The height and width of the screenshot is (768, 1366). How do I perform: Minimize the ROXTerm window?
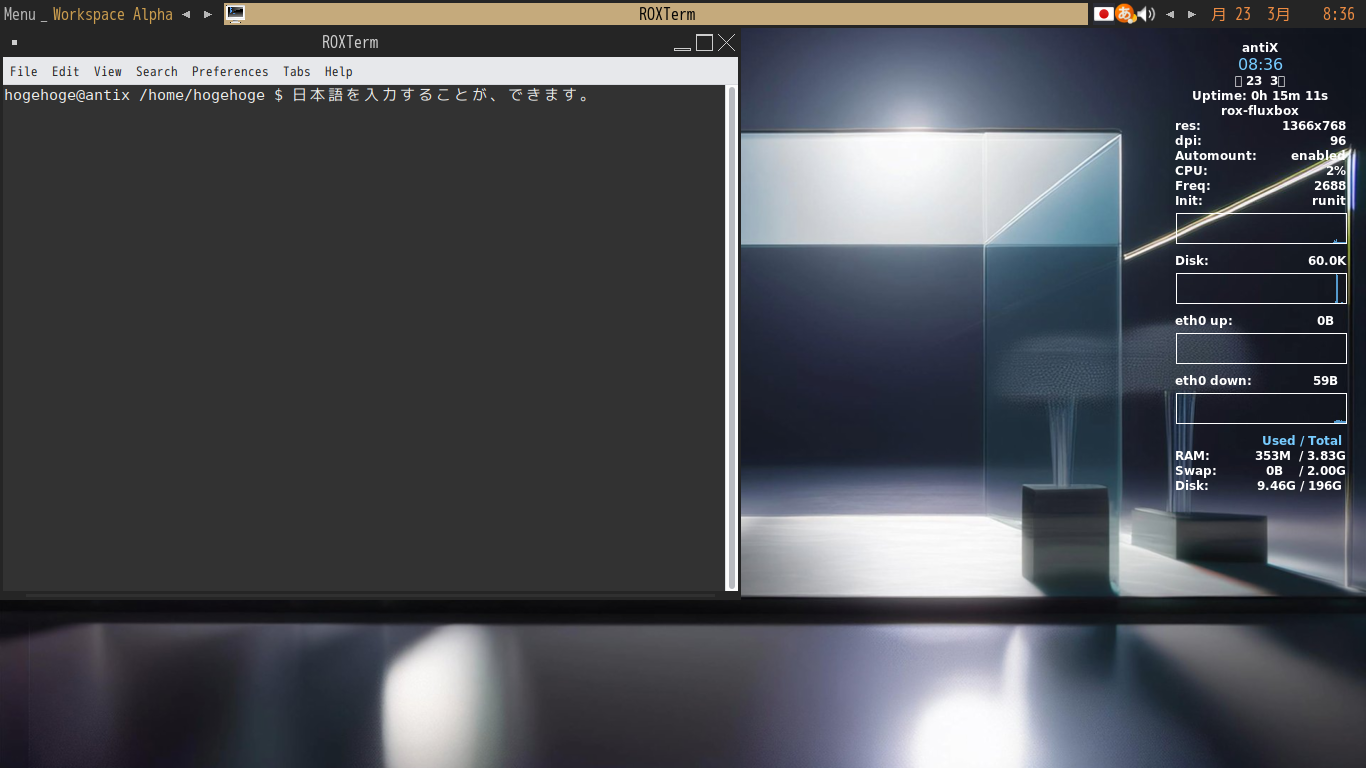point(683,42)
